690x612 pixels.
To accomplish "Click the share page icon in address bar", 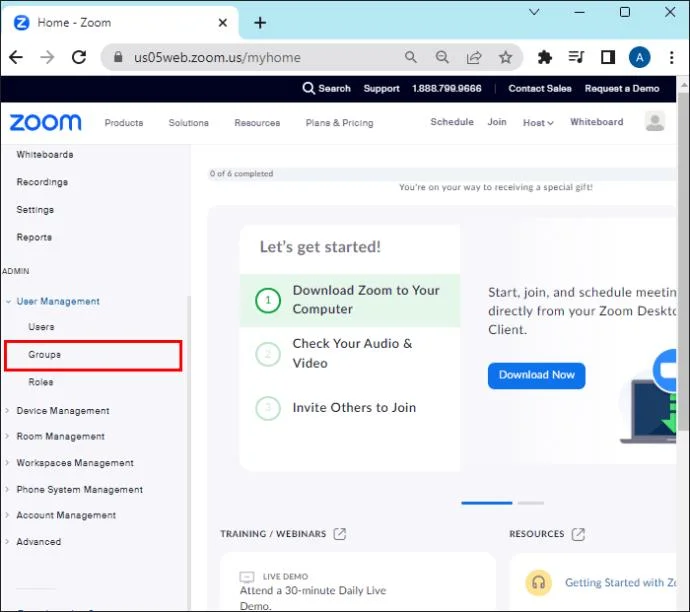I will tap(473, 57).
